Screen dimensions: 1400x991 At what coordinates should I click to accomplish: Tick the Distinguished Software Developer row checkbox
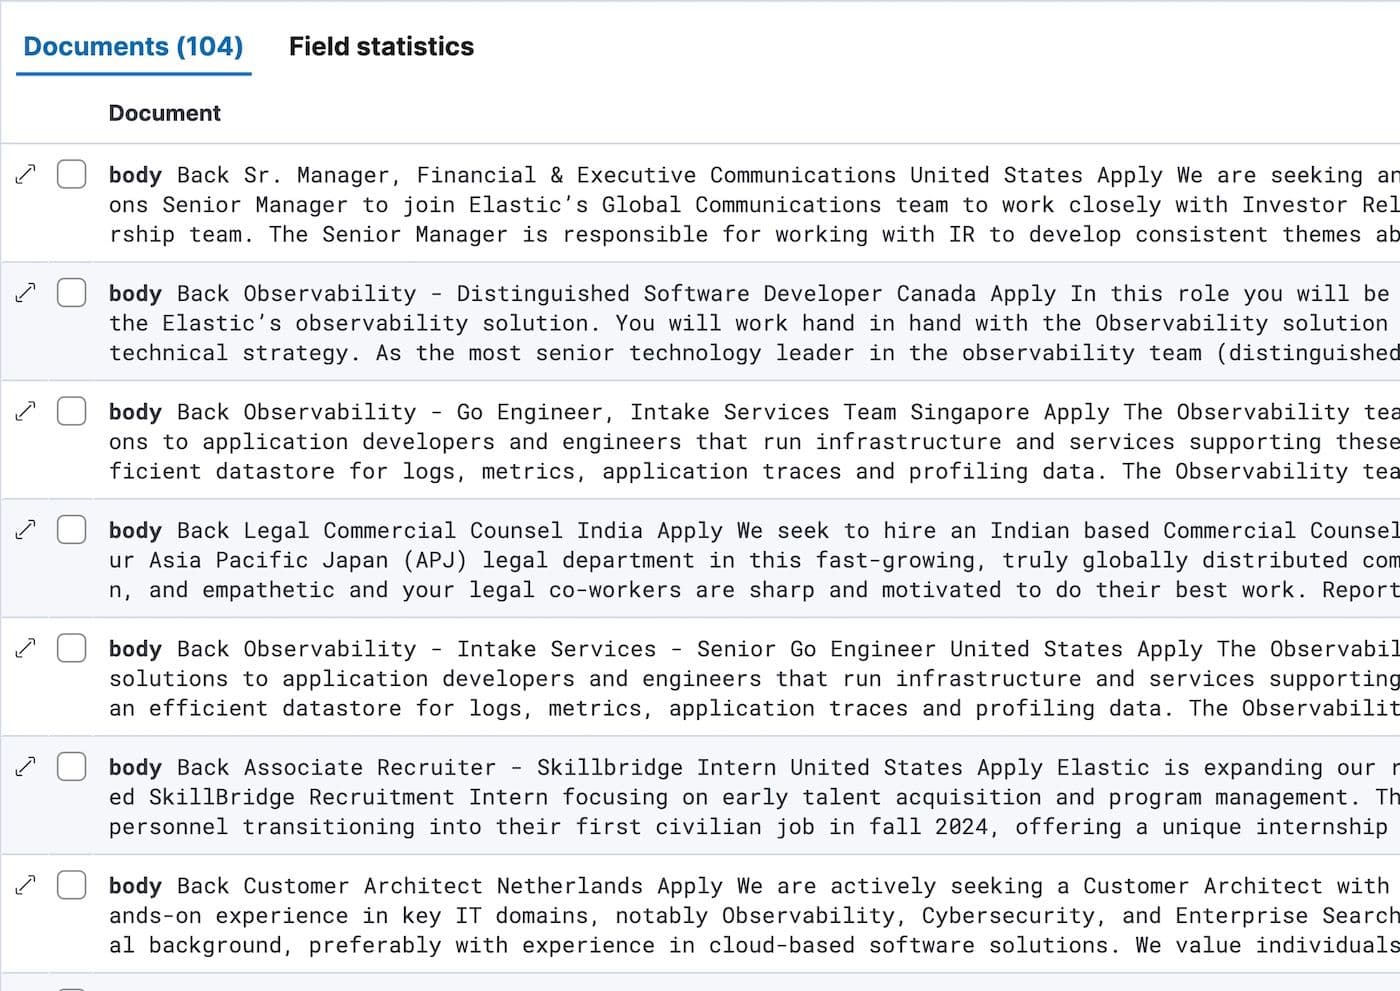pos(71,291)
